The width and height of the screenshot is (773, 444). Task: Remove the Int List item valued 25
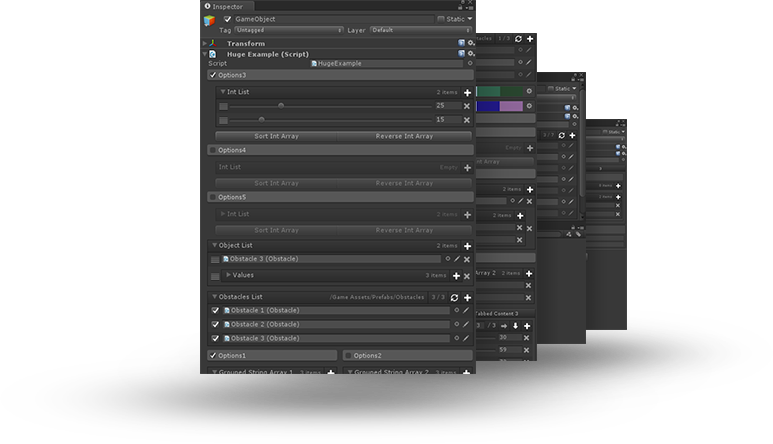click(x=467, y=106)
